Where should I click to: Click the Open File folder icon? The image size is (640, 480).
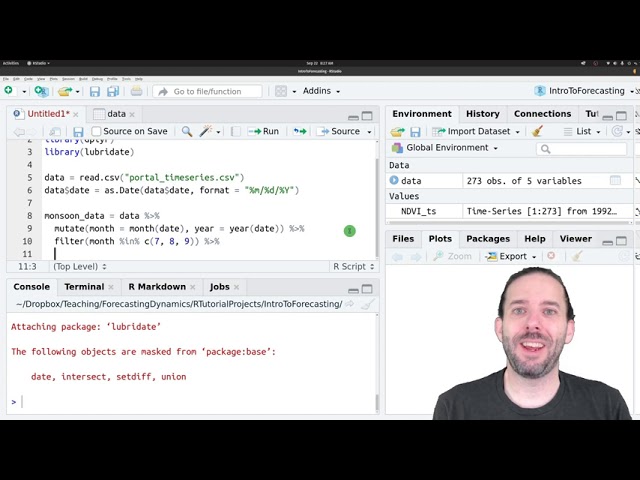coord(65,91)
